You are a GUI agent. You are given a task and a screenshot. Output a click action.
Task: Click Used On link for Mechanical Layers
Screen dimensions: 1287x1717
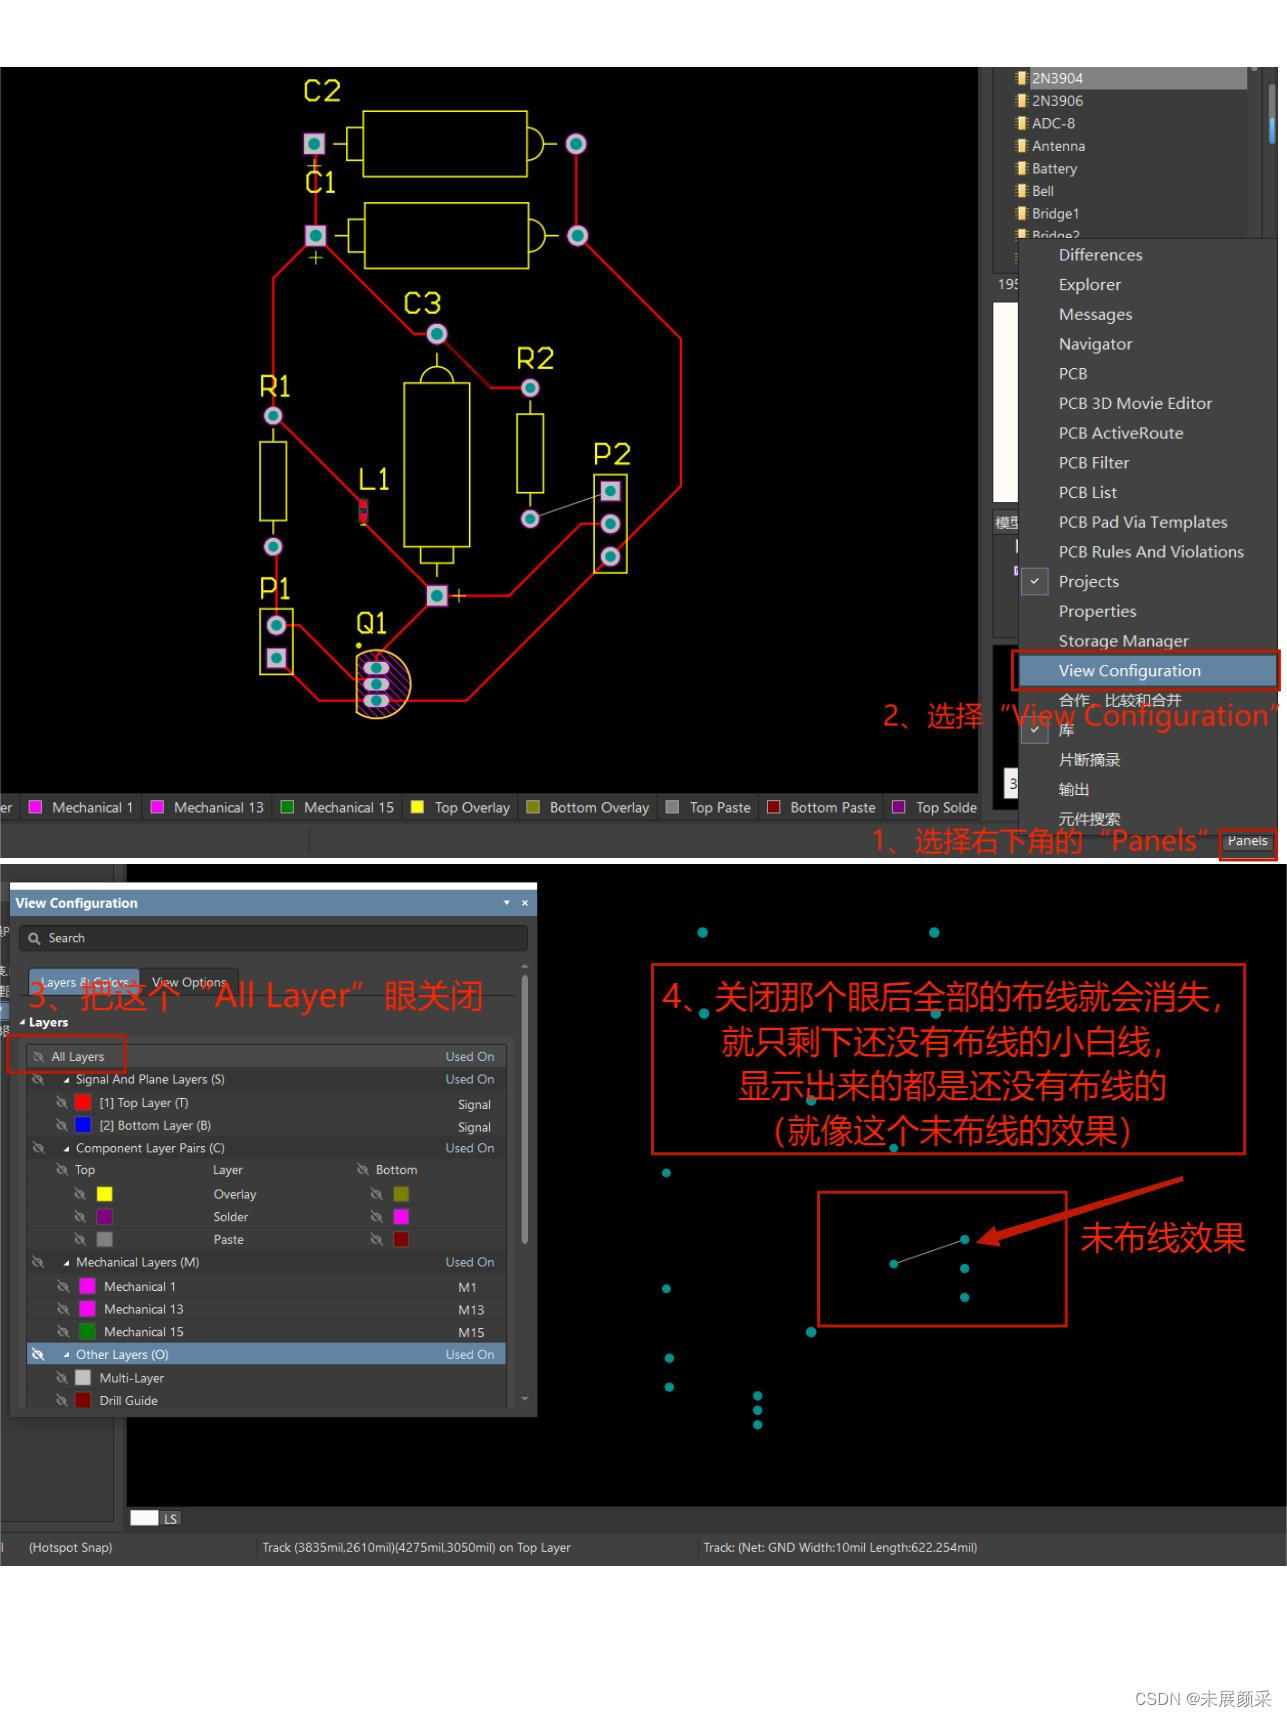pyautogui.click(x=470, y=1263)
